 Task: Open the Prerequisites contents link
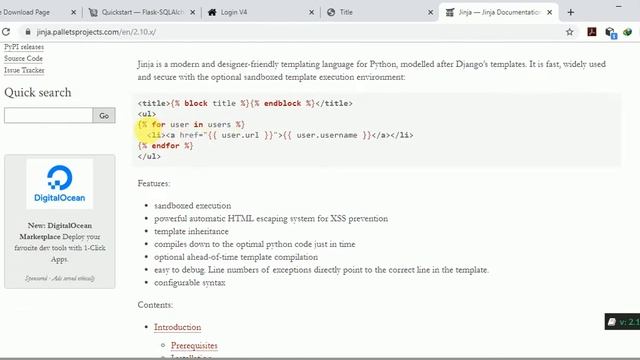194,345
